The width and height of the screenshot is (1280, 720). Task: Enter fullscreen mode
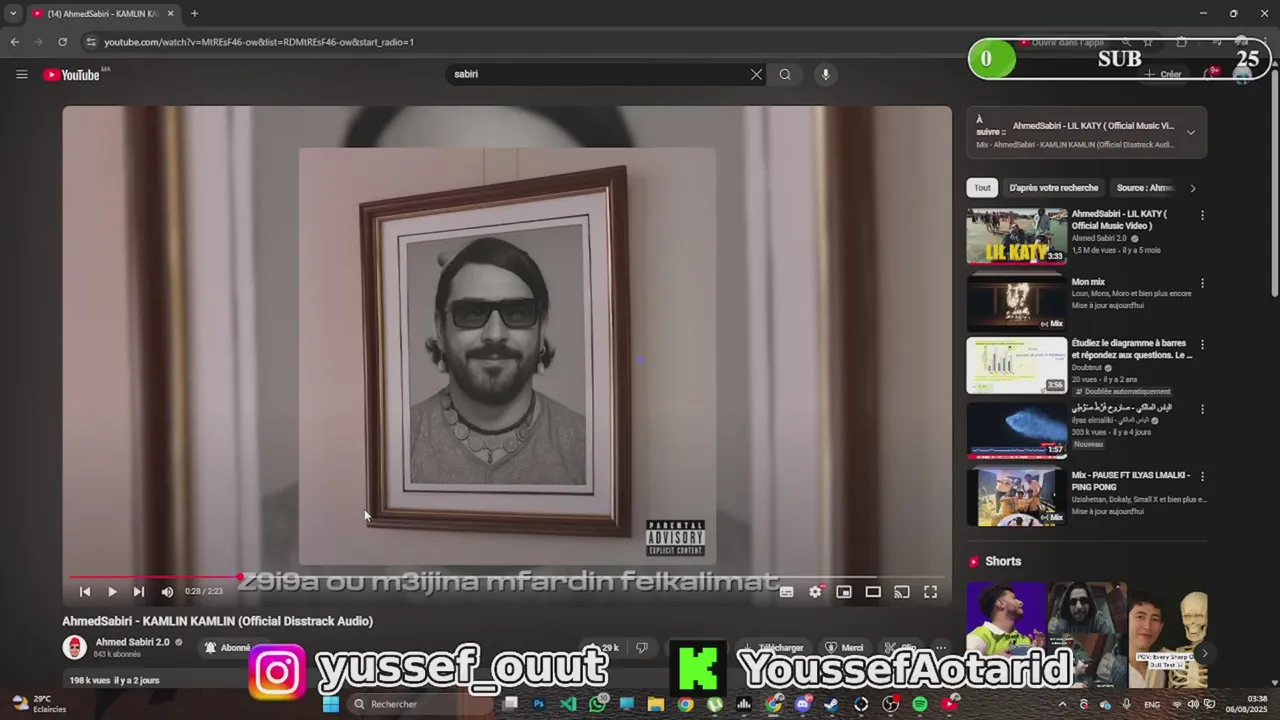(x=930, y=592)
